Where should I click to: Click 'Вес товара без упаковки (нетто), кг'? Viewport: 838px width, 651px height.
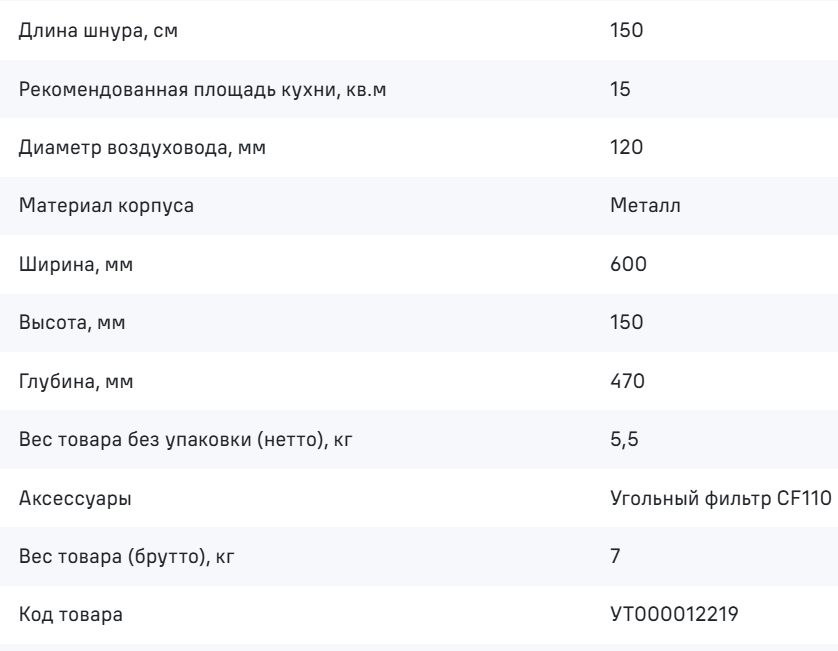185,440
